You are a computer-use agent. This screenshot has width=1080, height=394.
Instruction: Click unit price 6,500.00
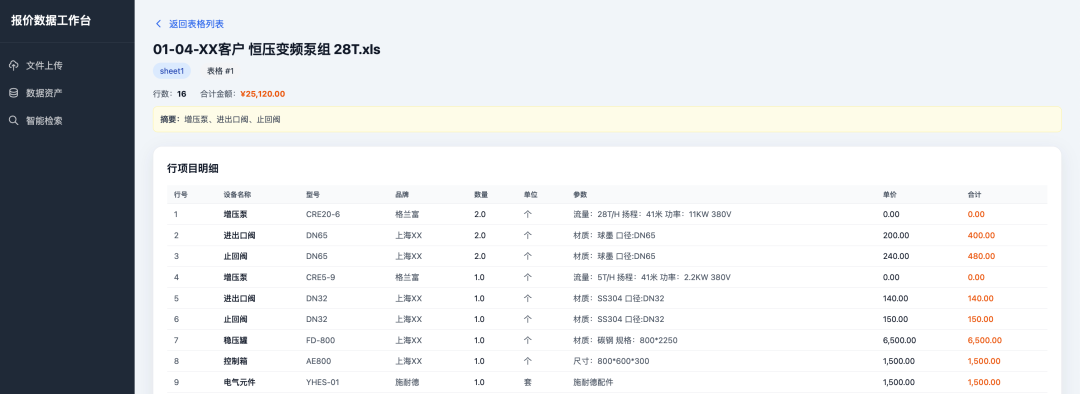point(900,340)
